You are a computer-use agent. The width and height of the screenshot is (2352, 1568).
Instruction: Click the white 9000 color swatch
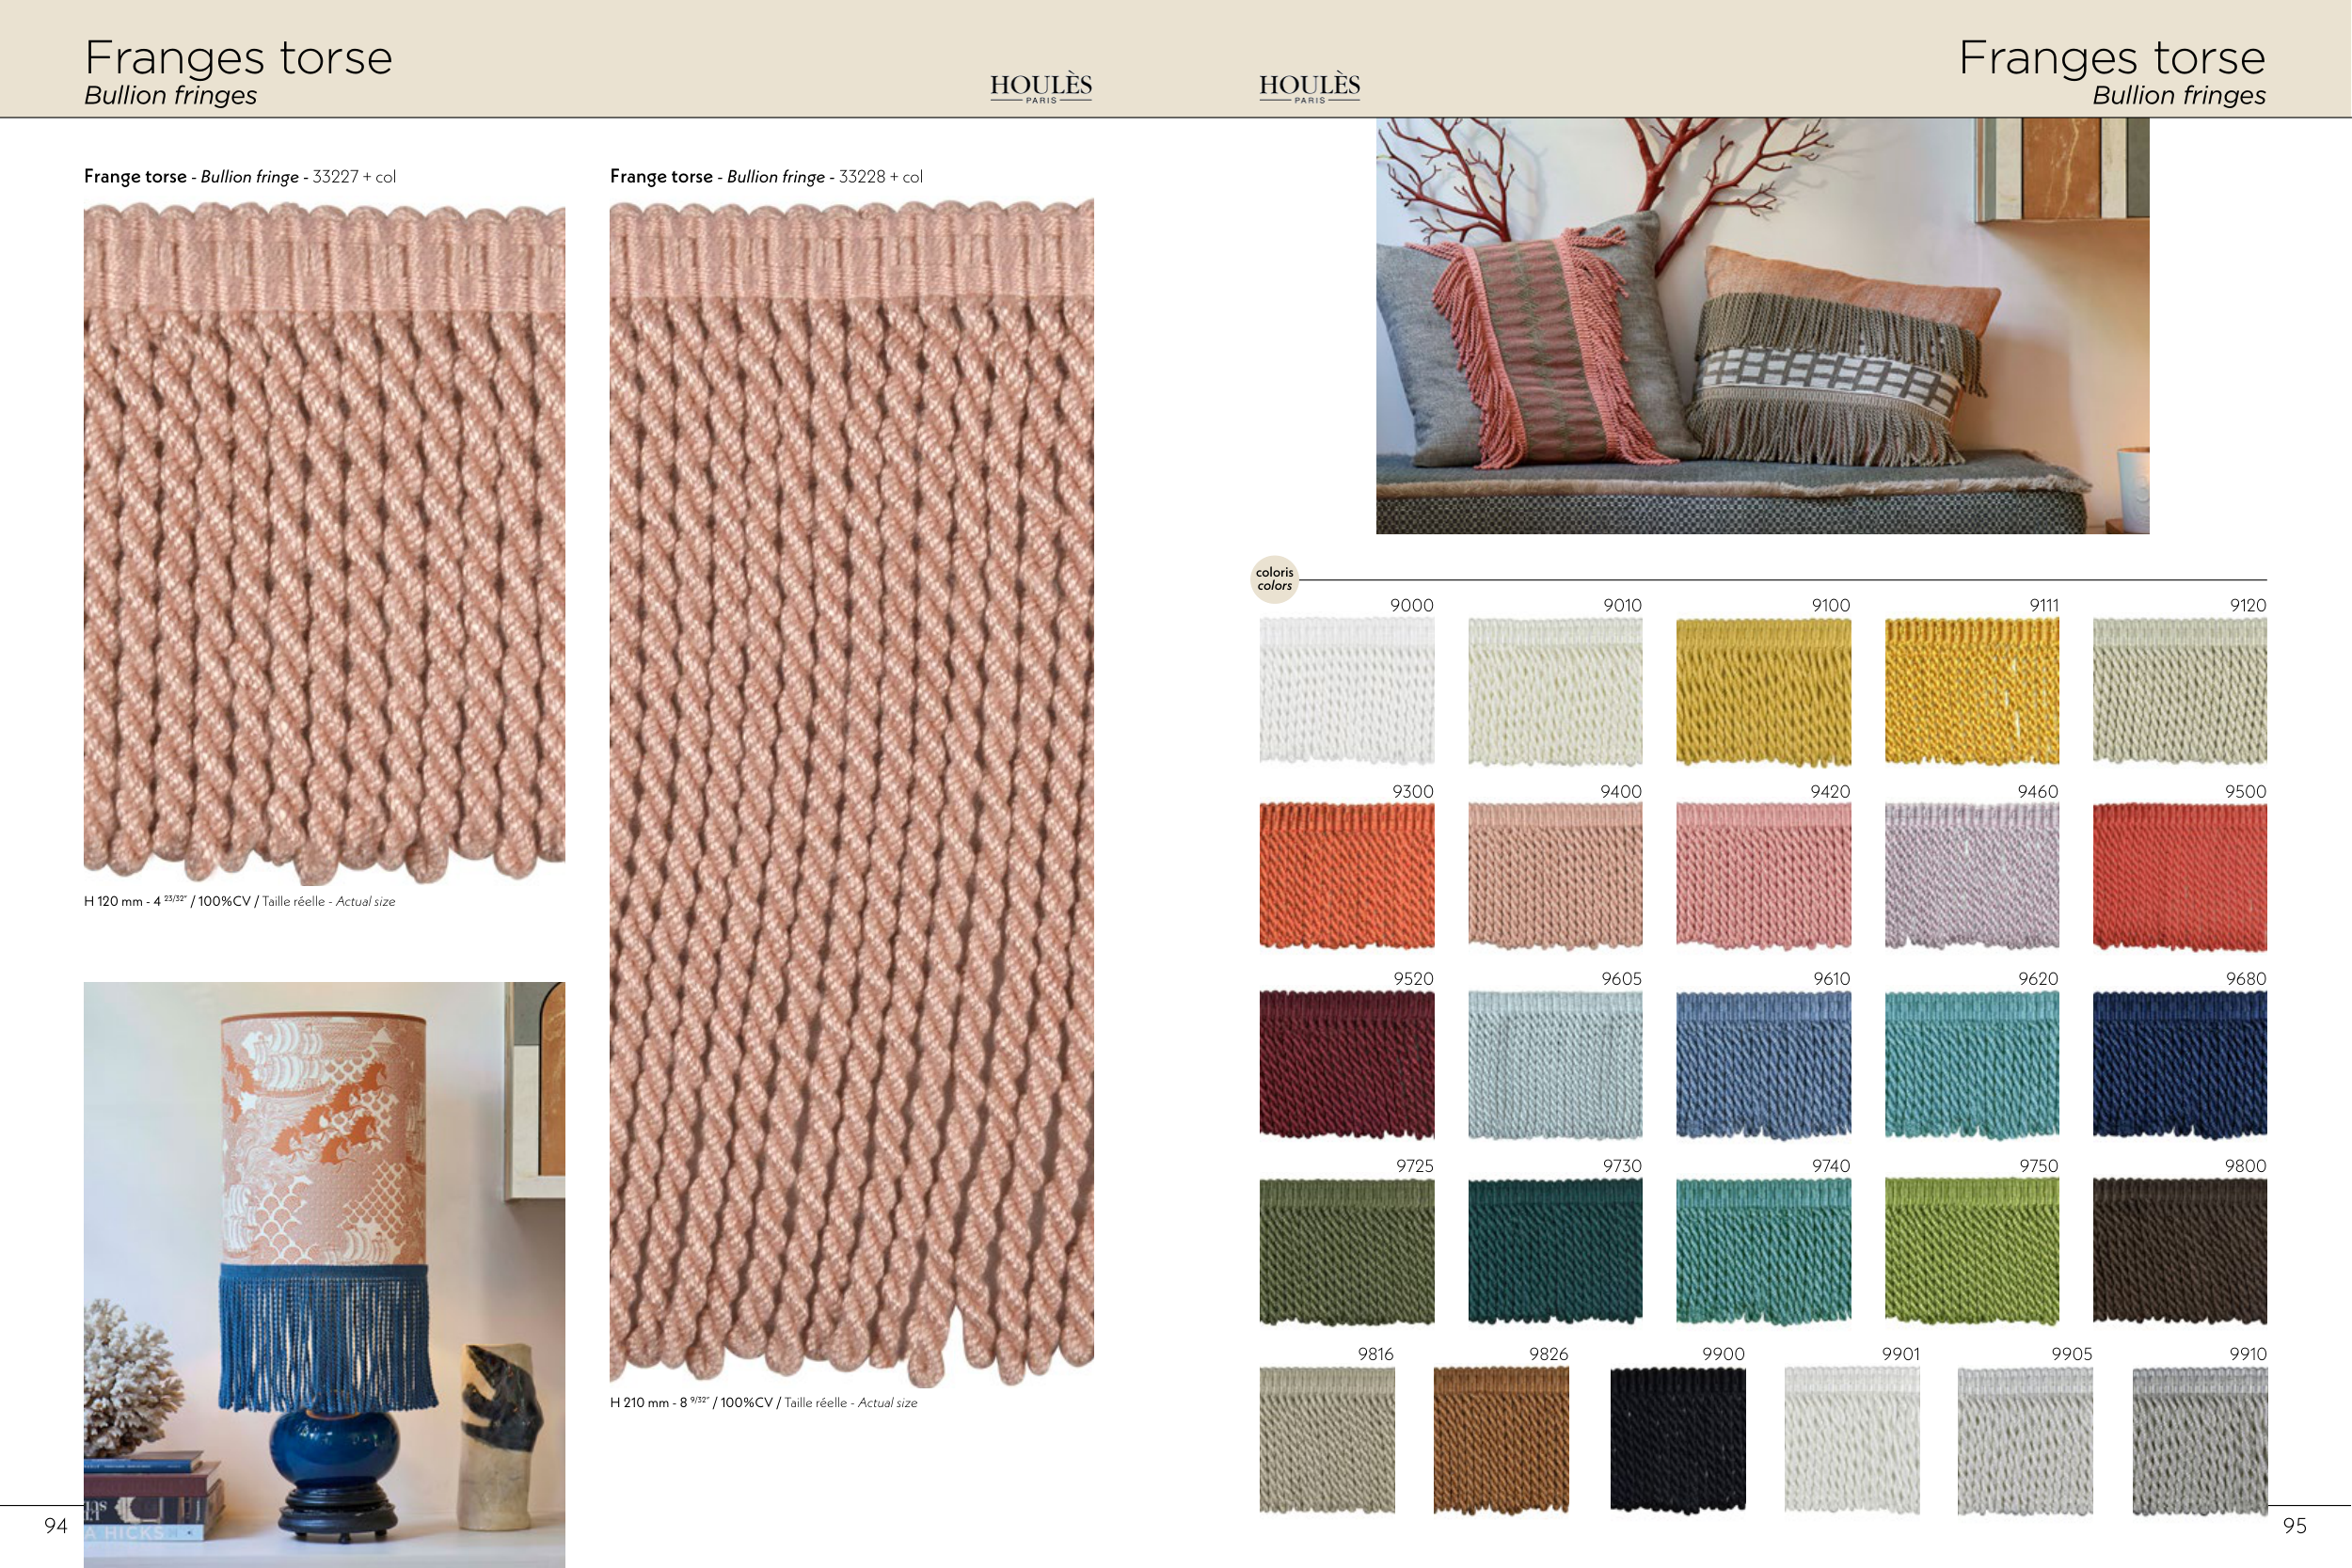(1346, 691)
